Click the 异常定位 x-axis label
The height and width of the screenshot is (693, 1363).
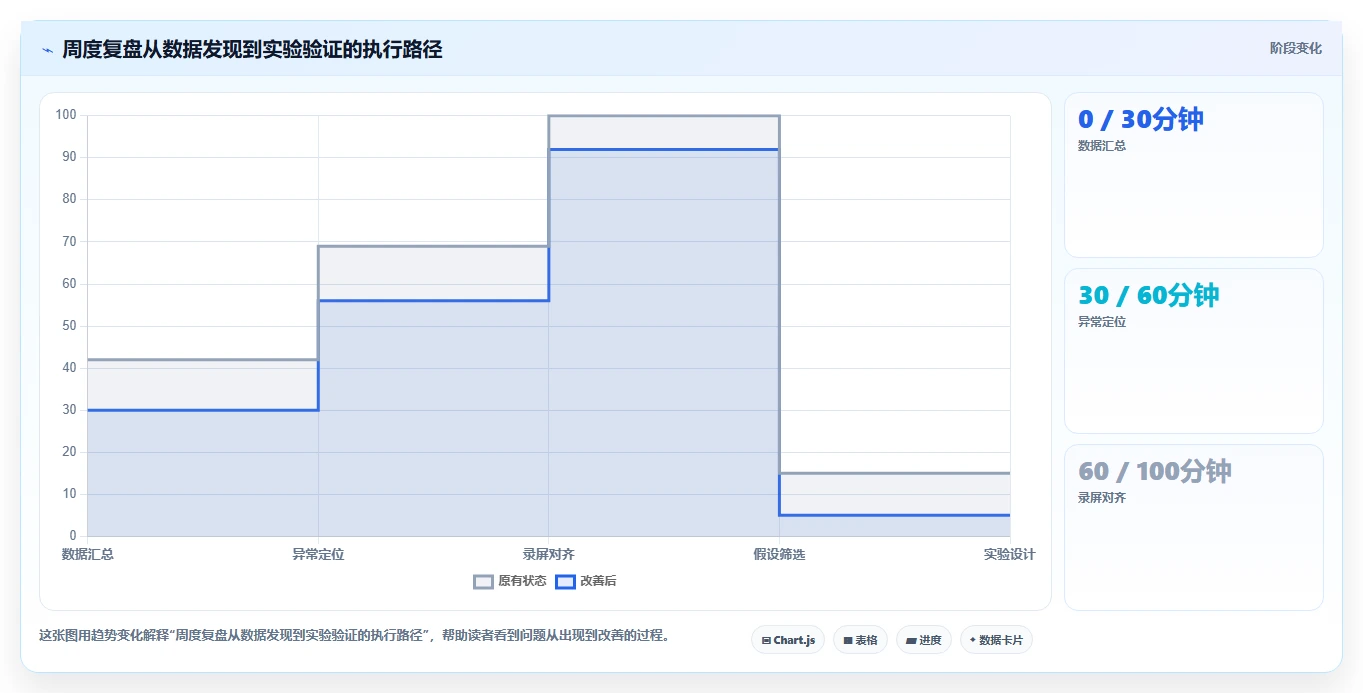[318, 554]
